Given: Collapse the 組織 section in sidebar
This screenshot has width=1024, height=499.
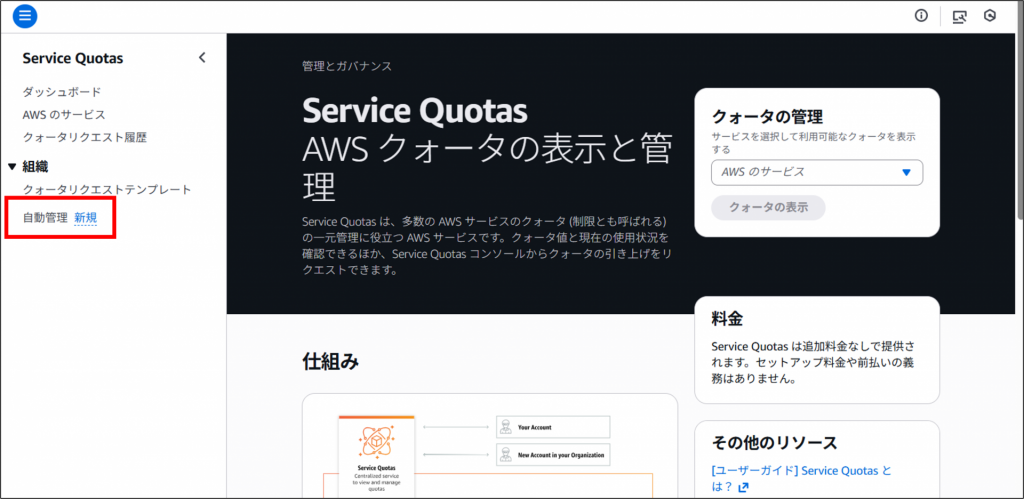Looking at the screenshot, I should point(12,167).
